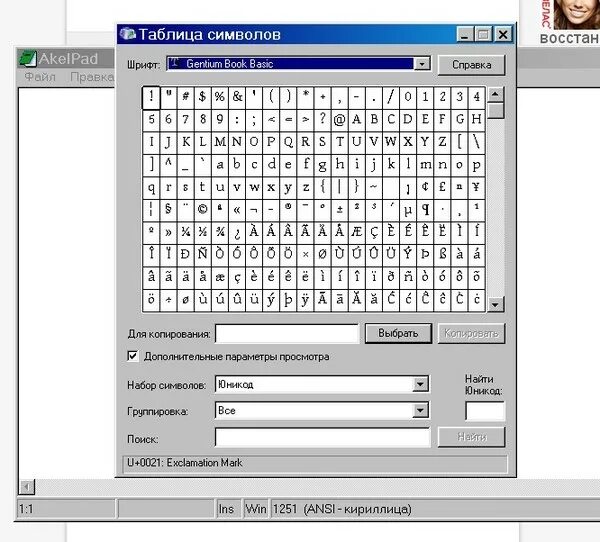
Task: Select the lowercase g character cell
Action: [x=322, y=165]
